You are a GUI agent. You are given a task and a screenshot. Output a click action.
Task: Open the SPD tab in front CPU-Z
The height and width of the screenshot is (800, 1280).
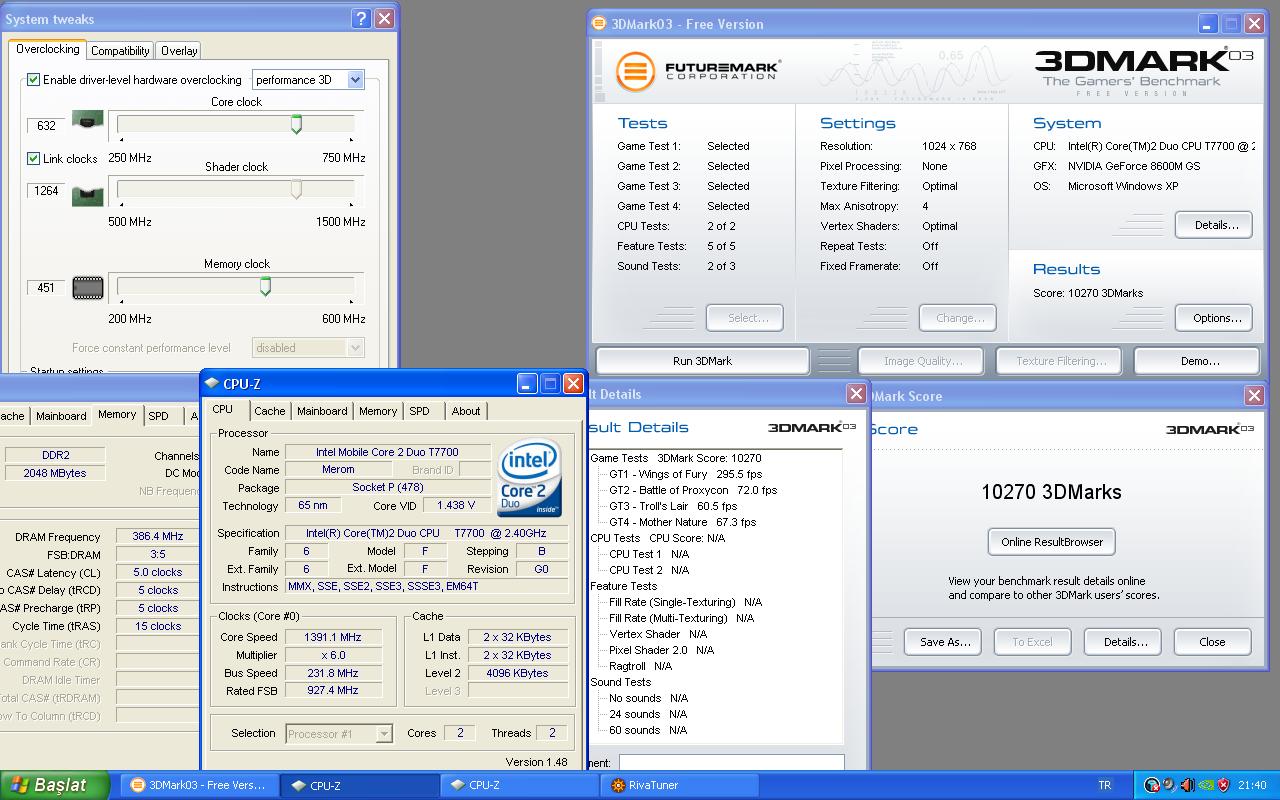click(x=420, y=411)
